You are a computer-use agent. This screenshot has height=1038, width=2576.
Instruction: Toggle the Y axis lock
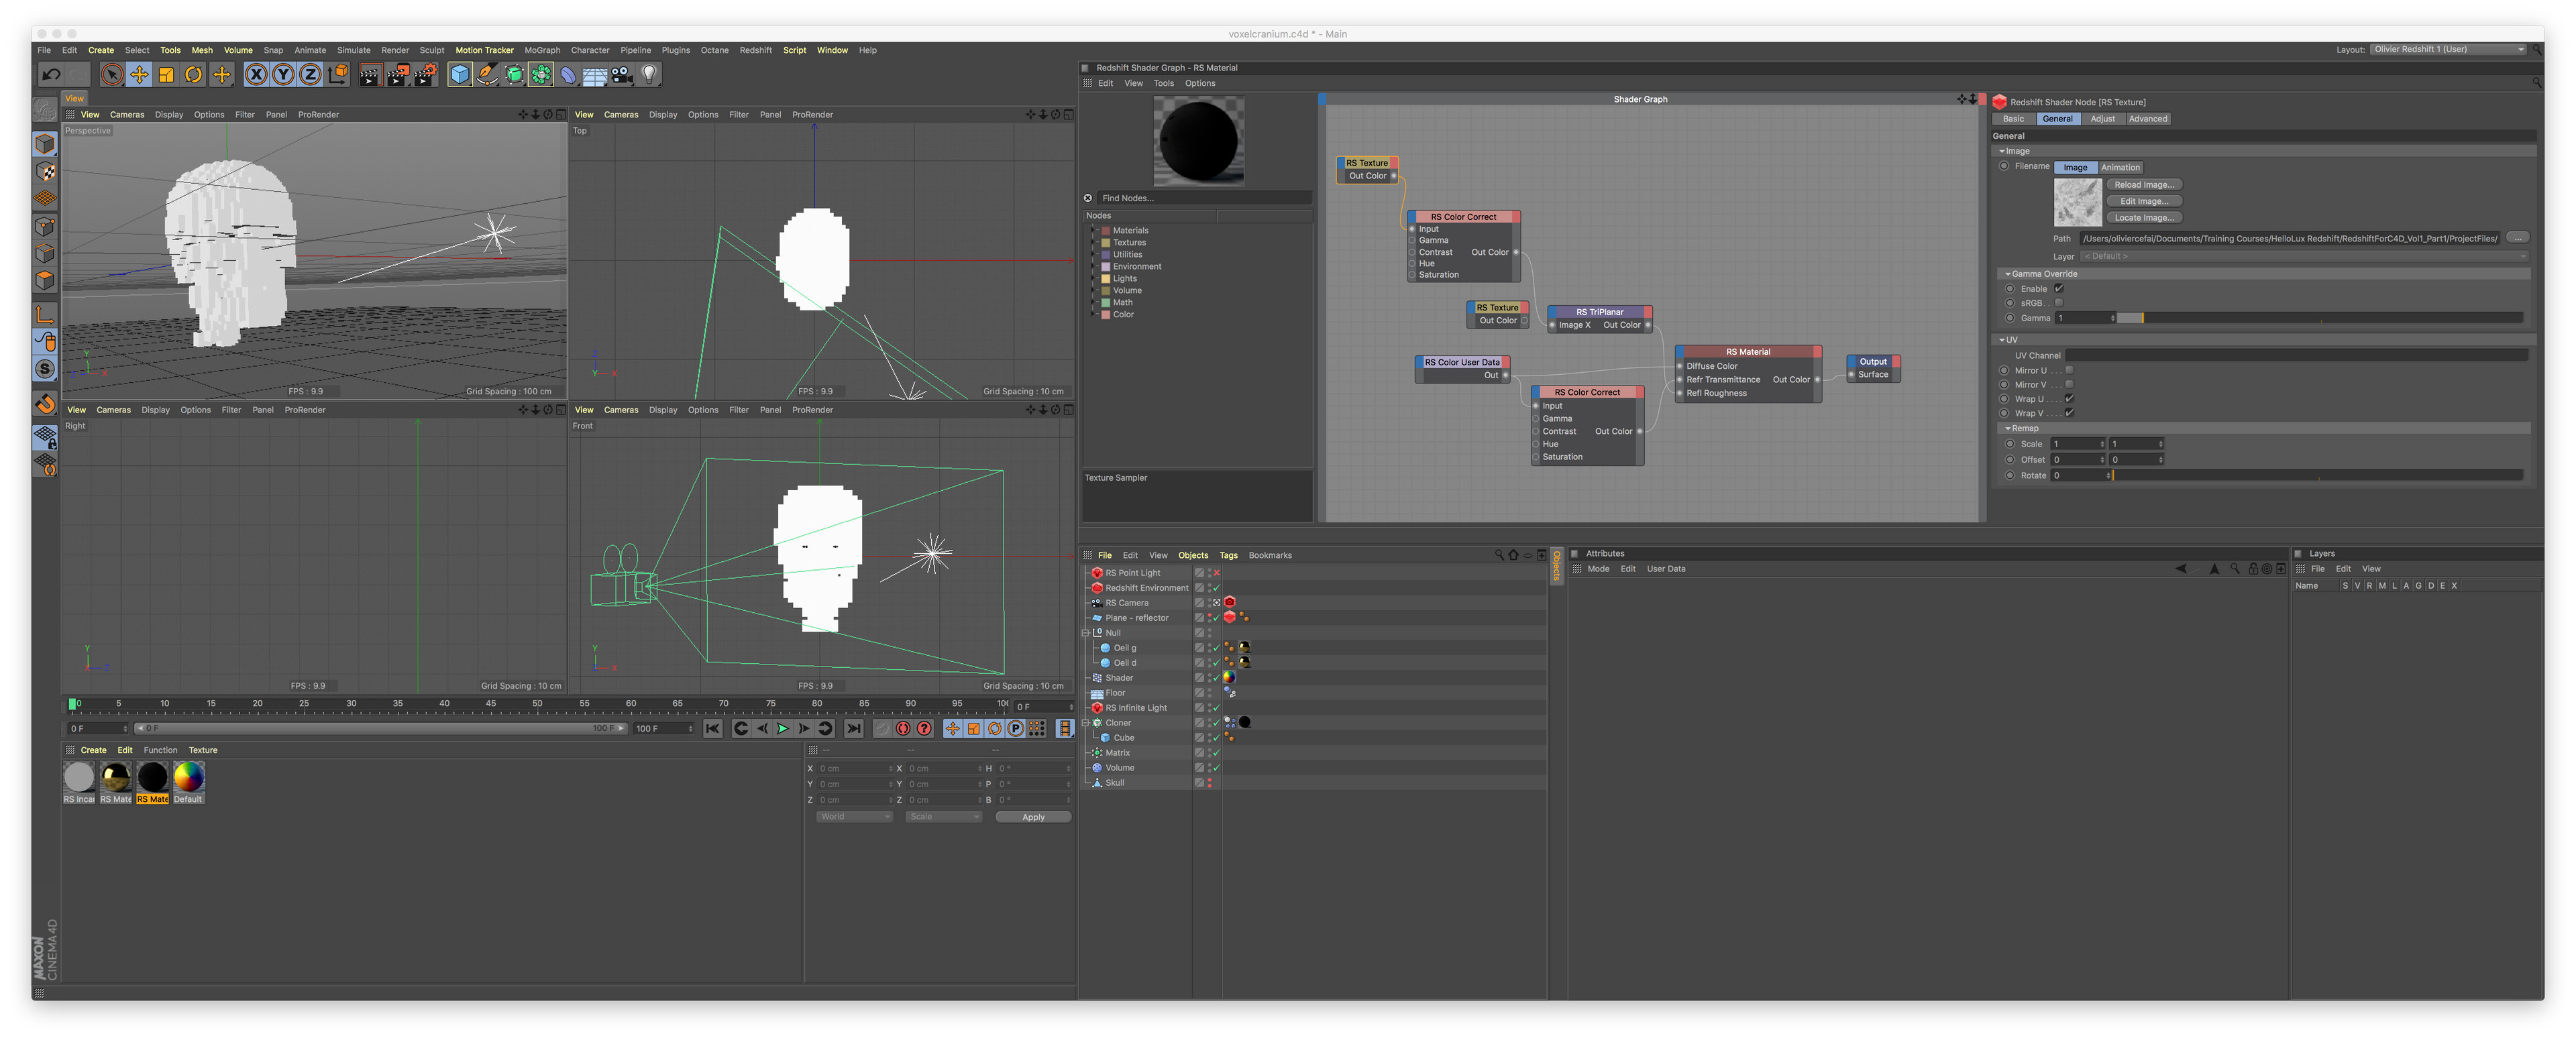284,74
